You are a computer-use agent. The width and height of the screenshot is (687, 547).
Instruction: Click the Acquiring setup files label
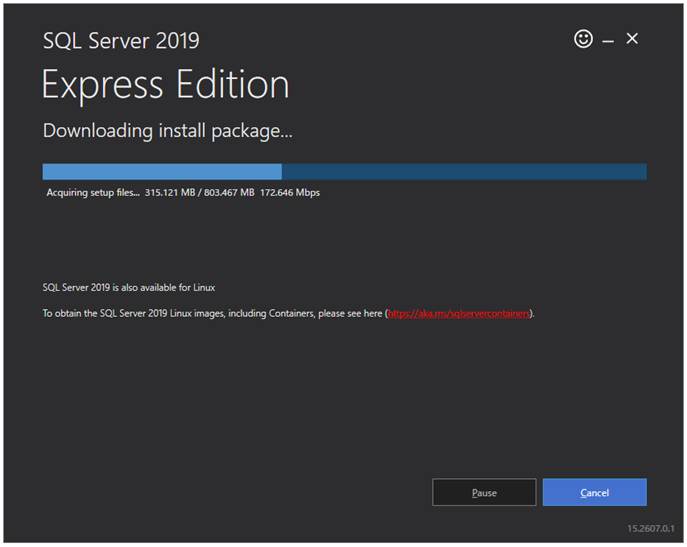pyautogui.click(x=93, y=193)
